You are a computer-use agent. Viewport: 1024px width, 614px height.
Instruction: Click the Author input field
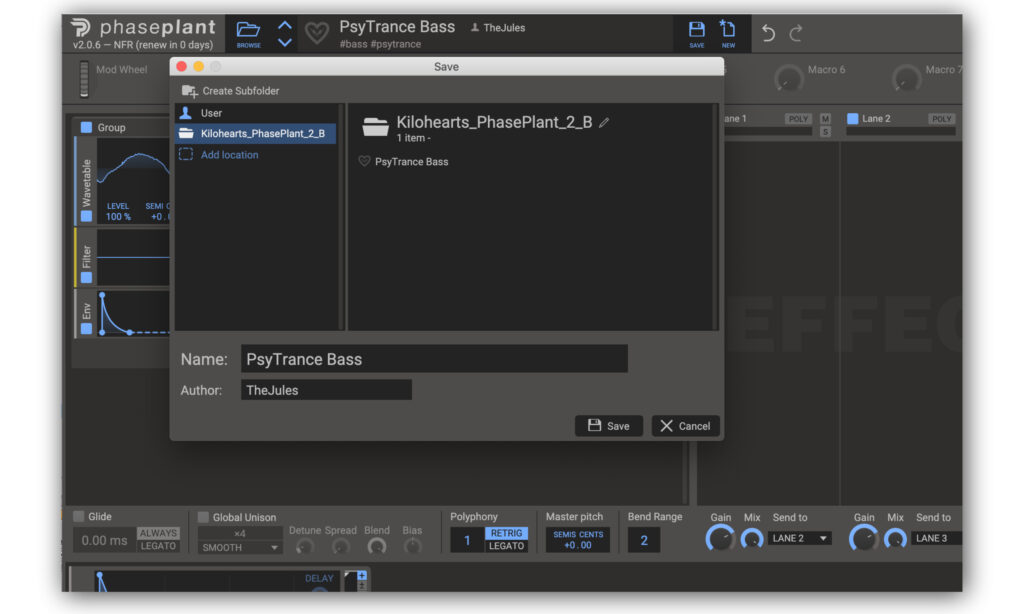327,390
